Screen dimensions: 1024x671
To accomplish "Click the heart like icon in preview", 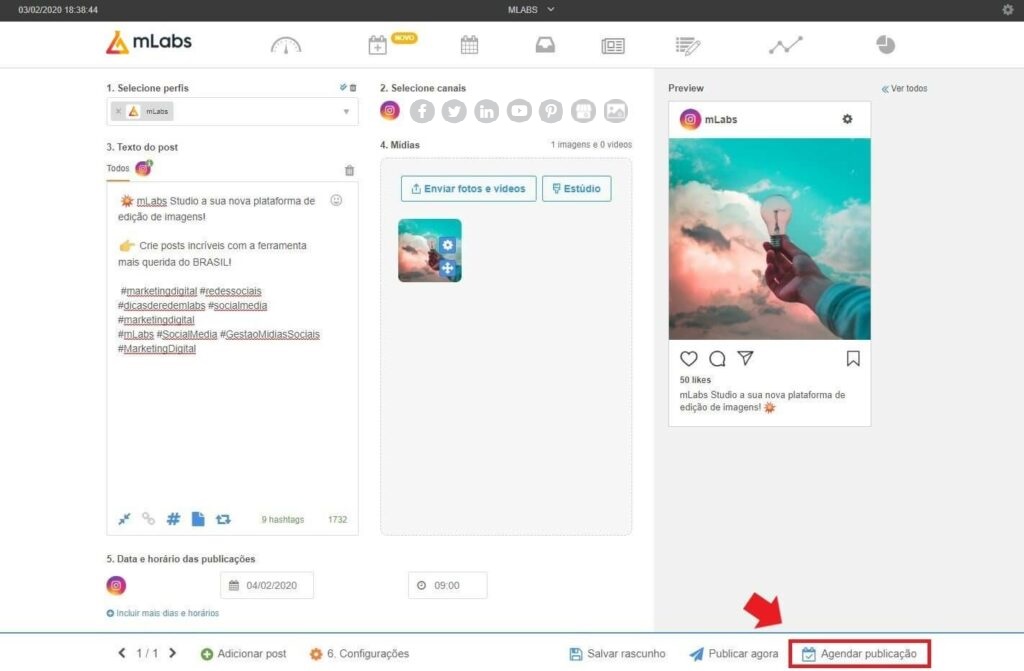I will click(x=688, y=358).
